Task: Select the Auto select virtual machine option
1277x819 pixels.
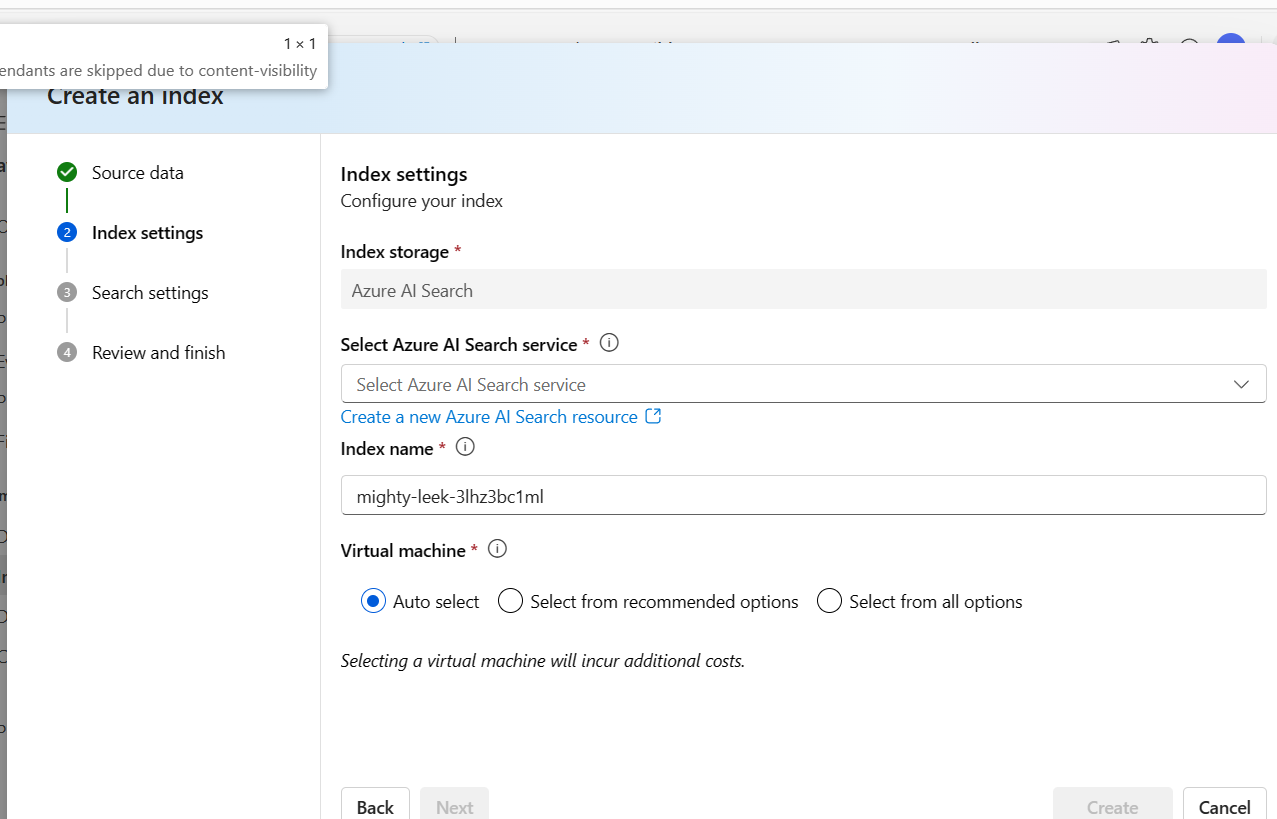Action: [371, 600]
